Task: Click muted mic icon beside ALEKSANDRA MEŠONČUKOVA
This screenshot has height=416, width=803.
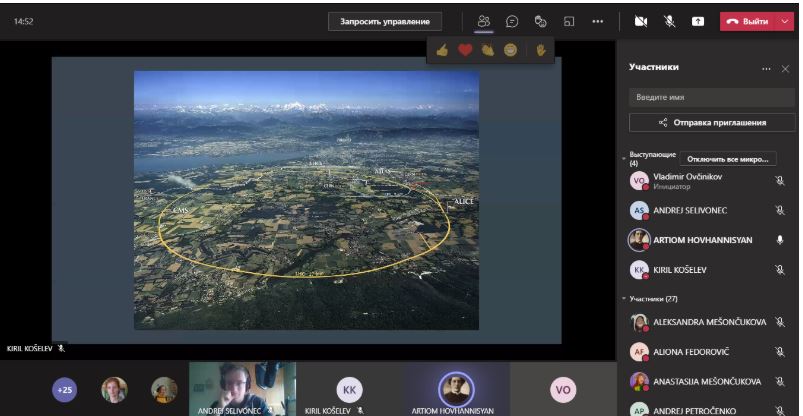Action: (x=779, y=322)
